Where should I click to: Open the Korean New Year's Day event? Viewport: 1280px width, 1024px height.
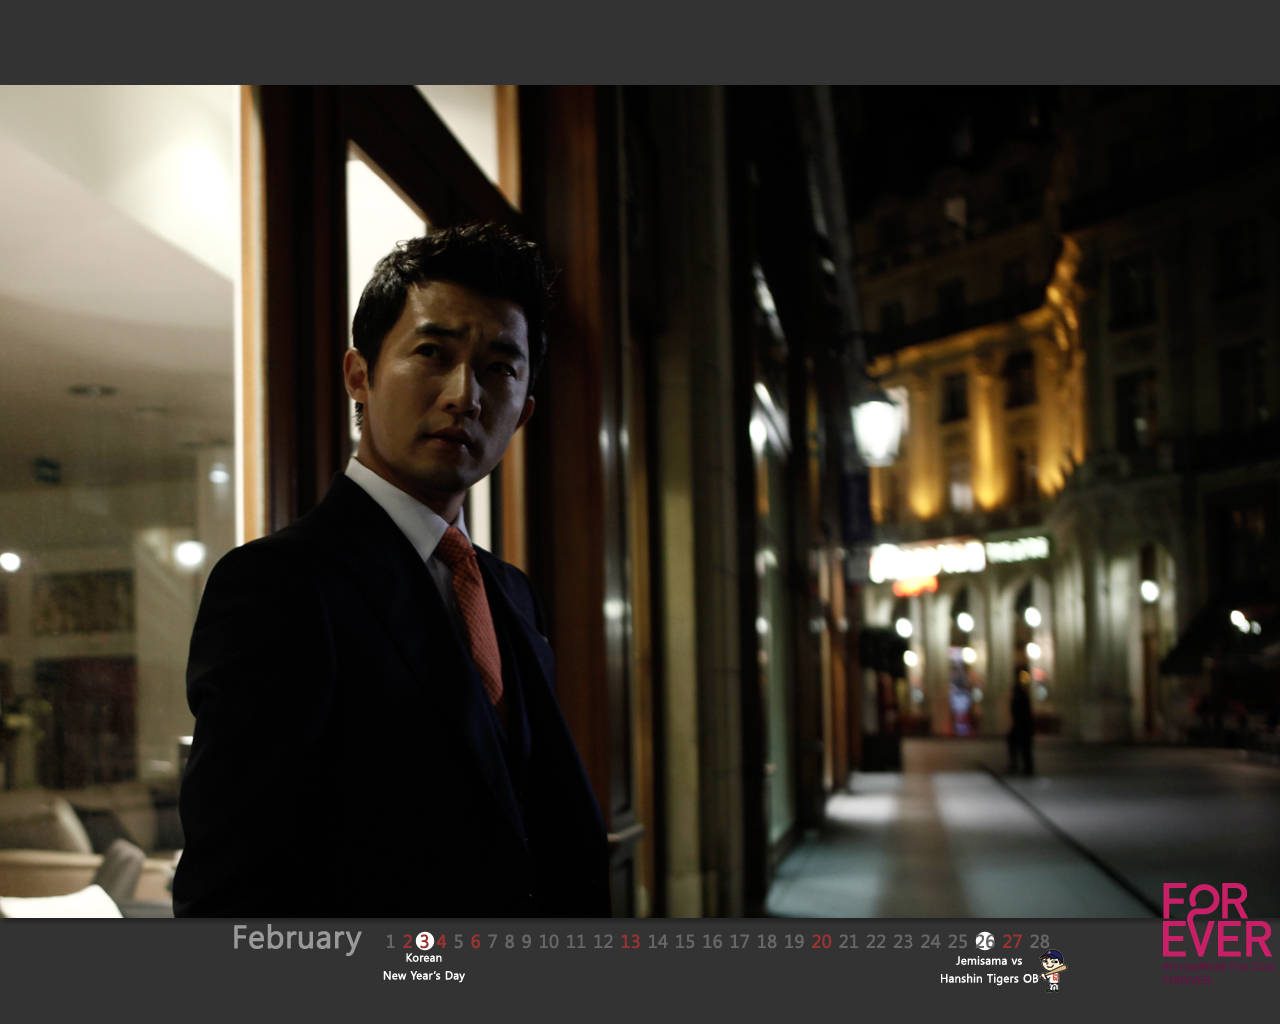click(424, 967)
